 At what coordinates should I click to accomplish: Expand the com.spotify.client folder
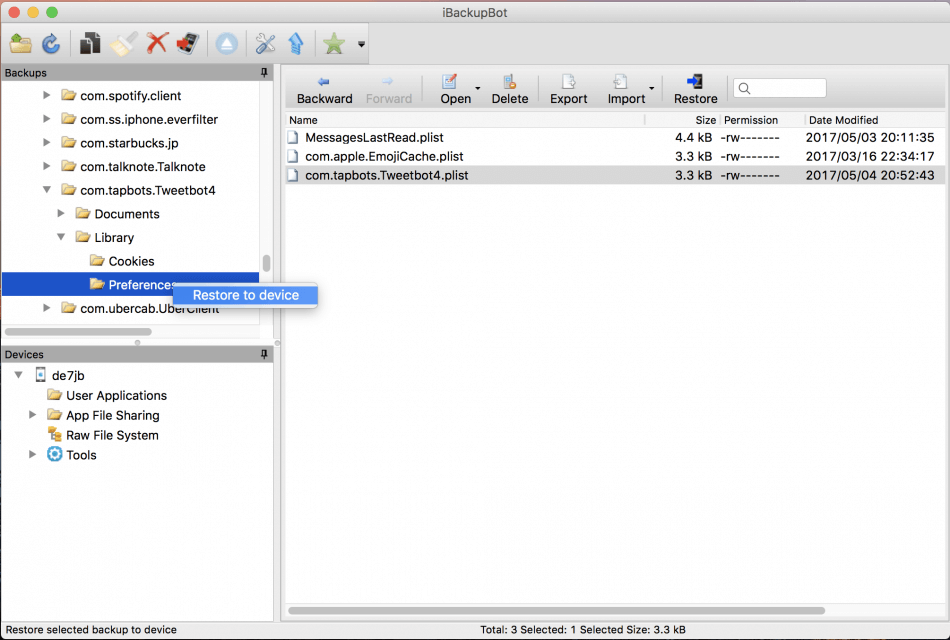tap(47, 95)
